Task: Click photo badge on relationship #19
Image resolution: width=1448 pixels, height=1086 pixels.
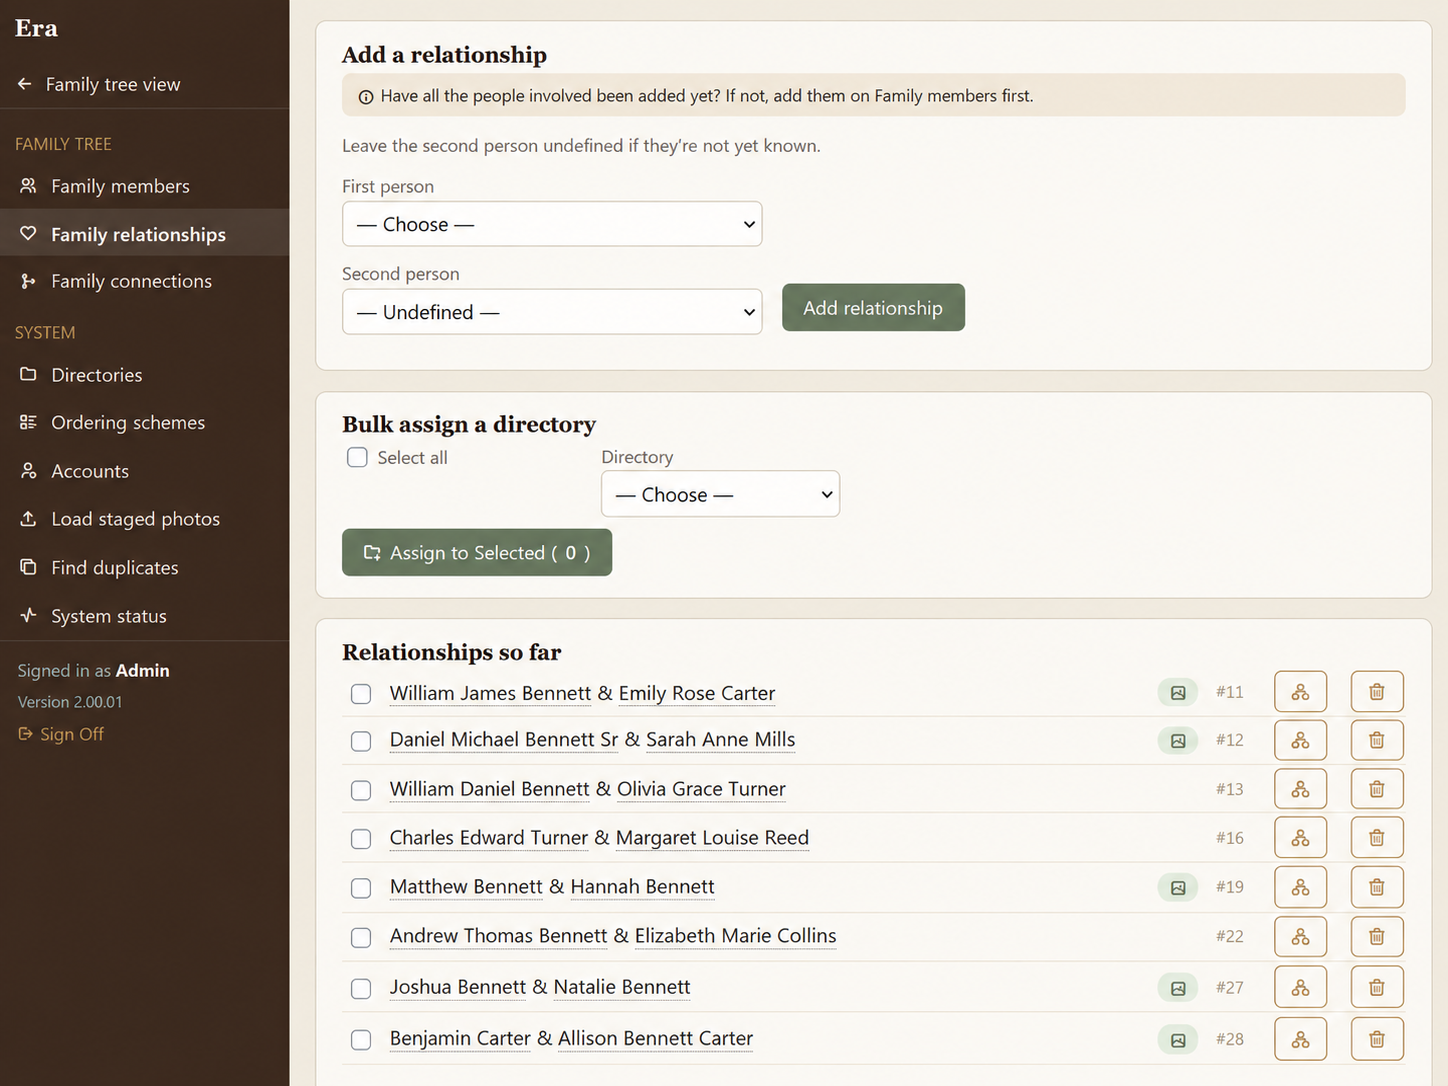Action: pyautogui.click(x=1178, y=887)
